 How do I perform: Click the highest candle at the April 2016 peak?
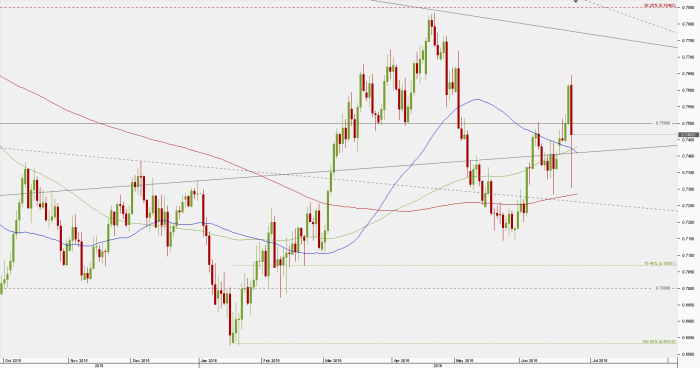(x=433, y=29)
